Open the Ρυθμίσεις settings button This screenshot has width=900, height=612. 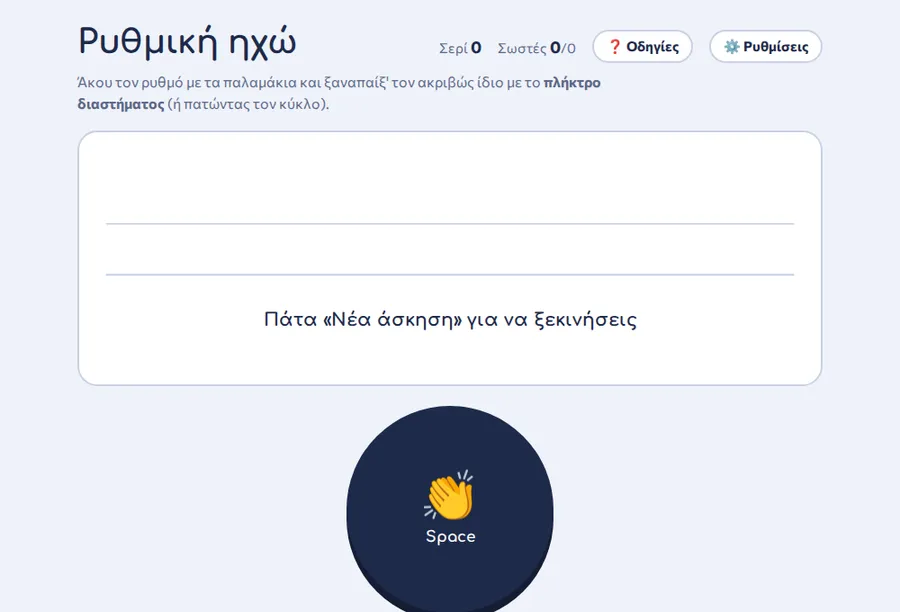(766, 47)
